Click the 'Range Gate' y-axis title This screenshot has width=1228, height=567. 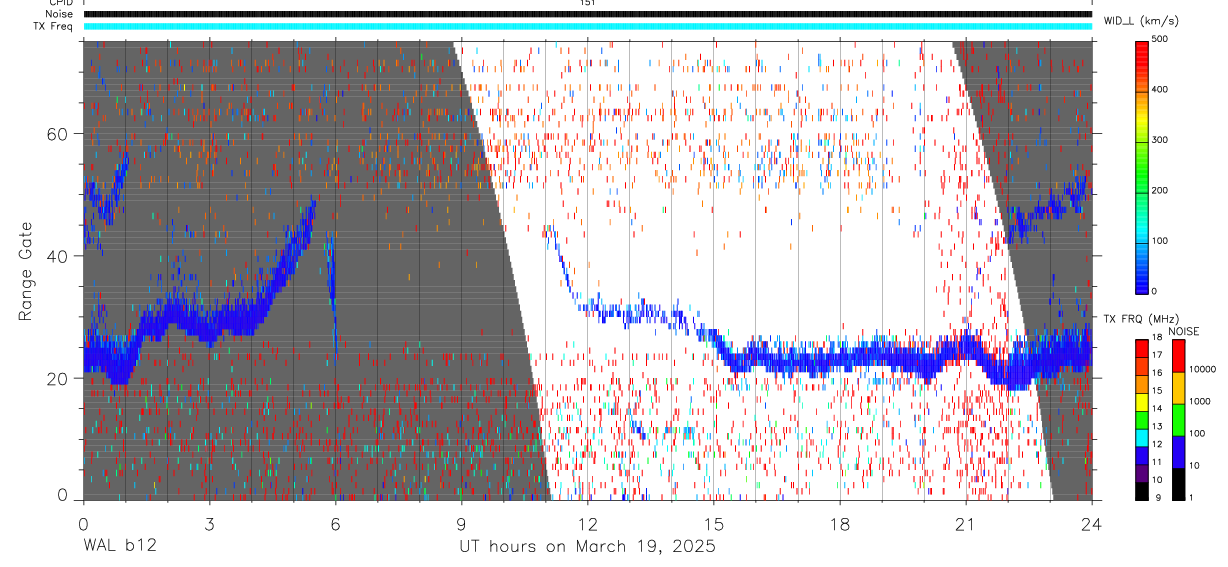pos(27,272)
